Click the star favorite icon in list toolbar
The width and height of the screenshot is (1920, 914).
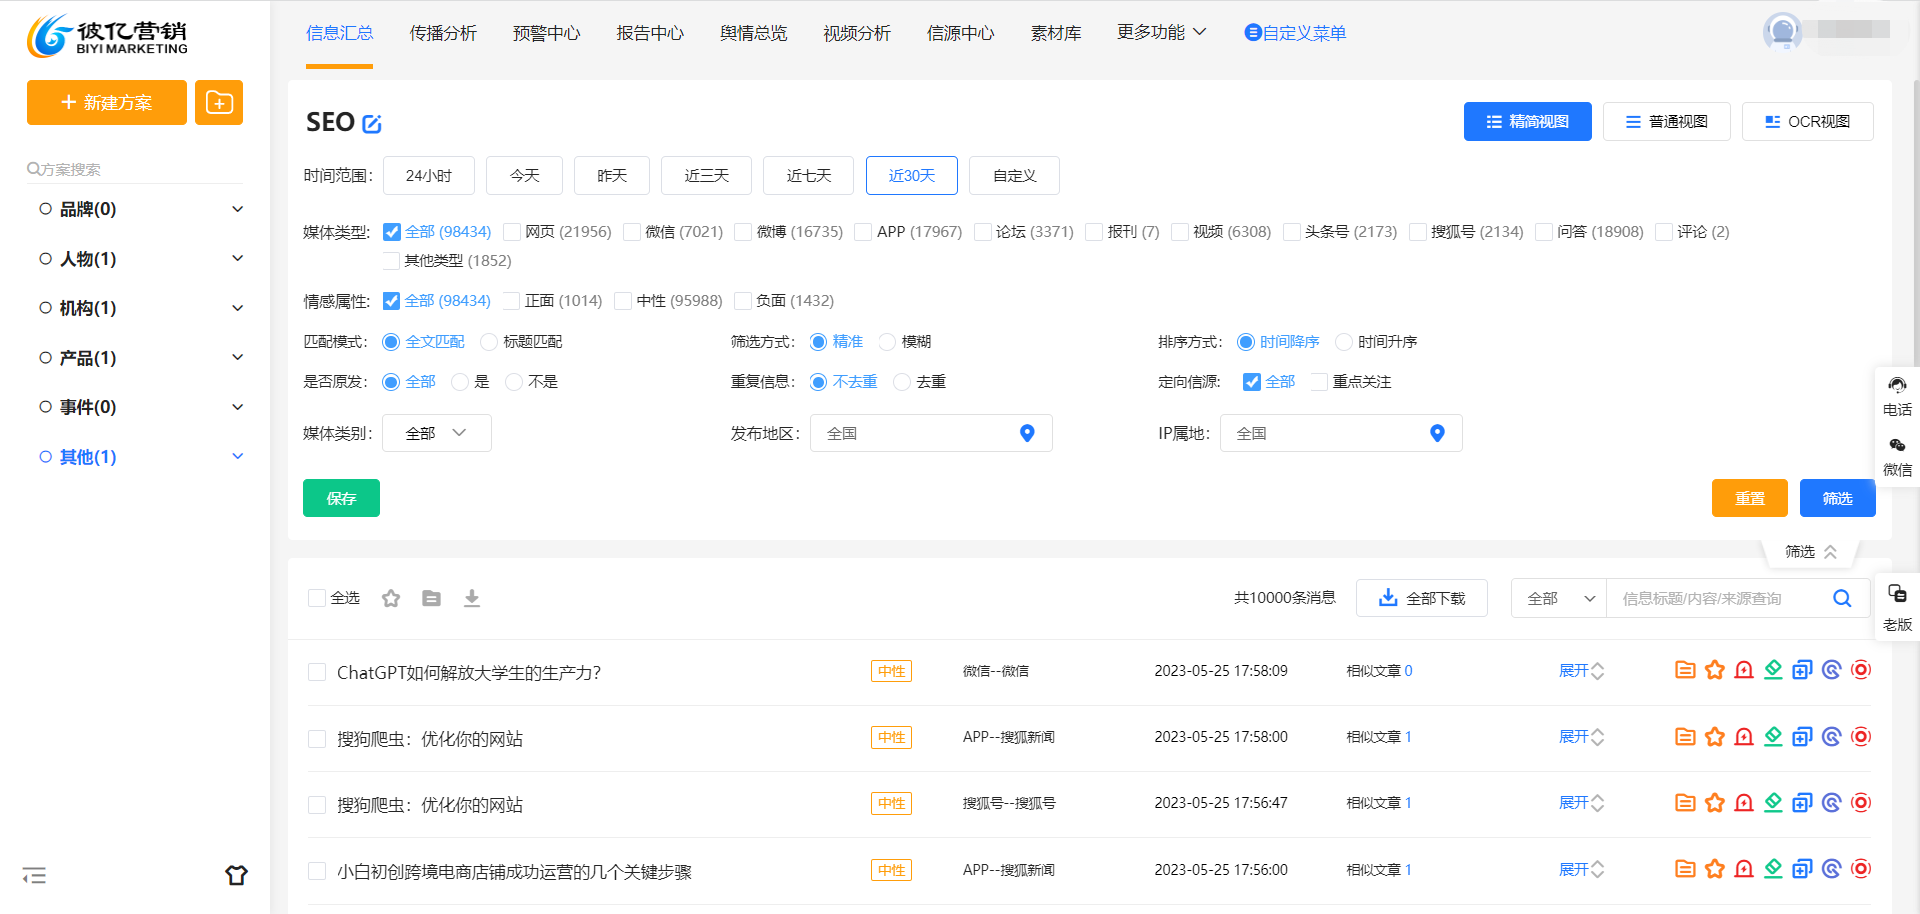(391, 598)
